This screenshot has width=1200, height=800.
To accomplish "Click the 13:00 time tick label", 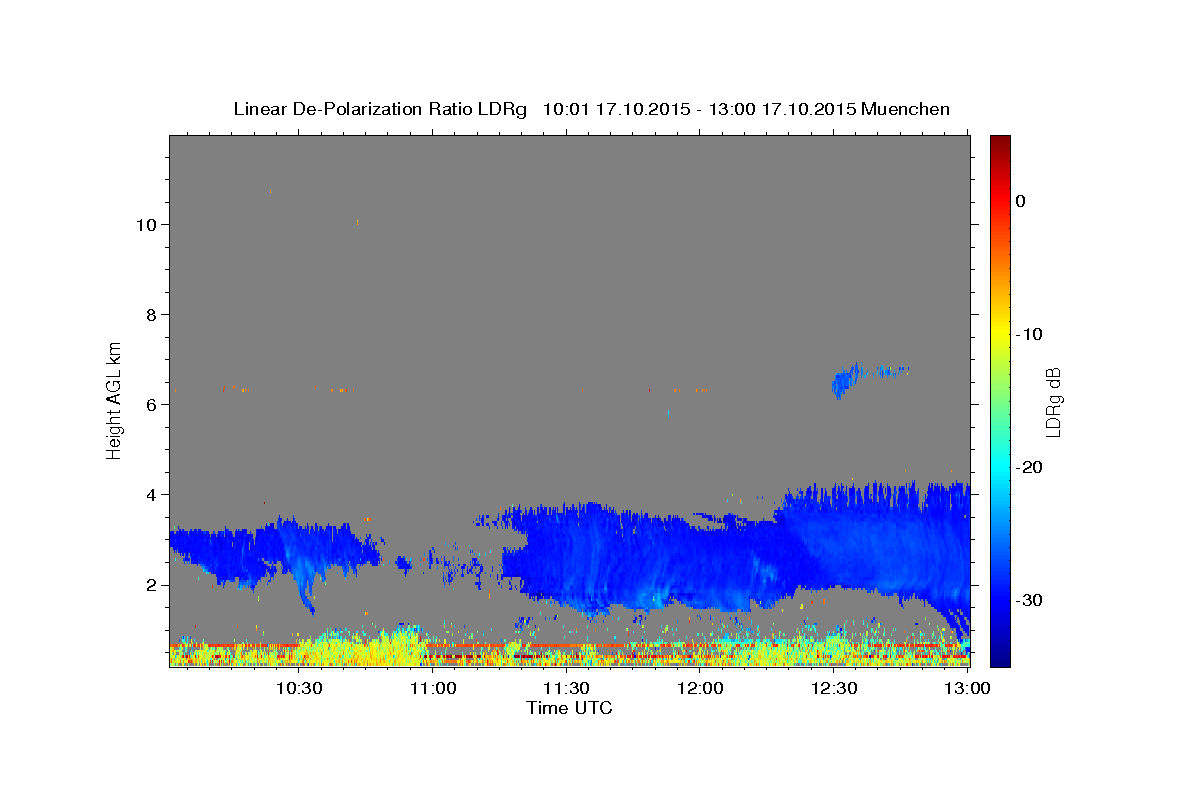I will pyautogui.click(x=967, y=688).
